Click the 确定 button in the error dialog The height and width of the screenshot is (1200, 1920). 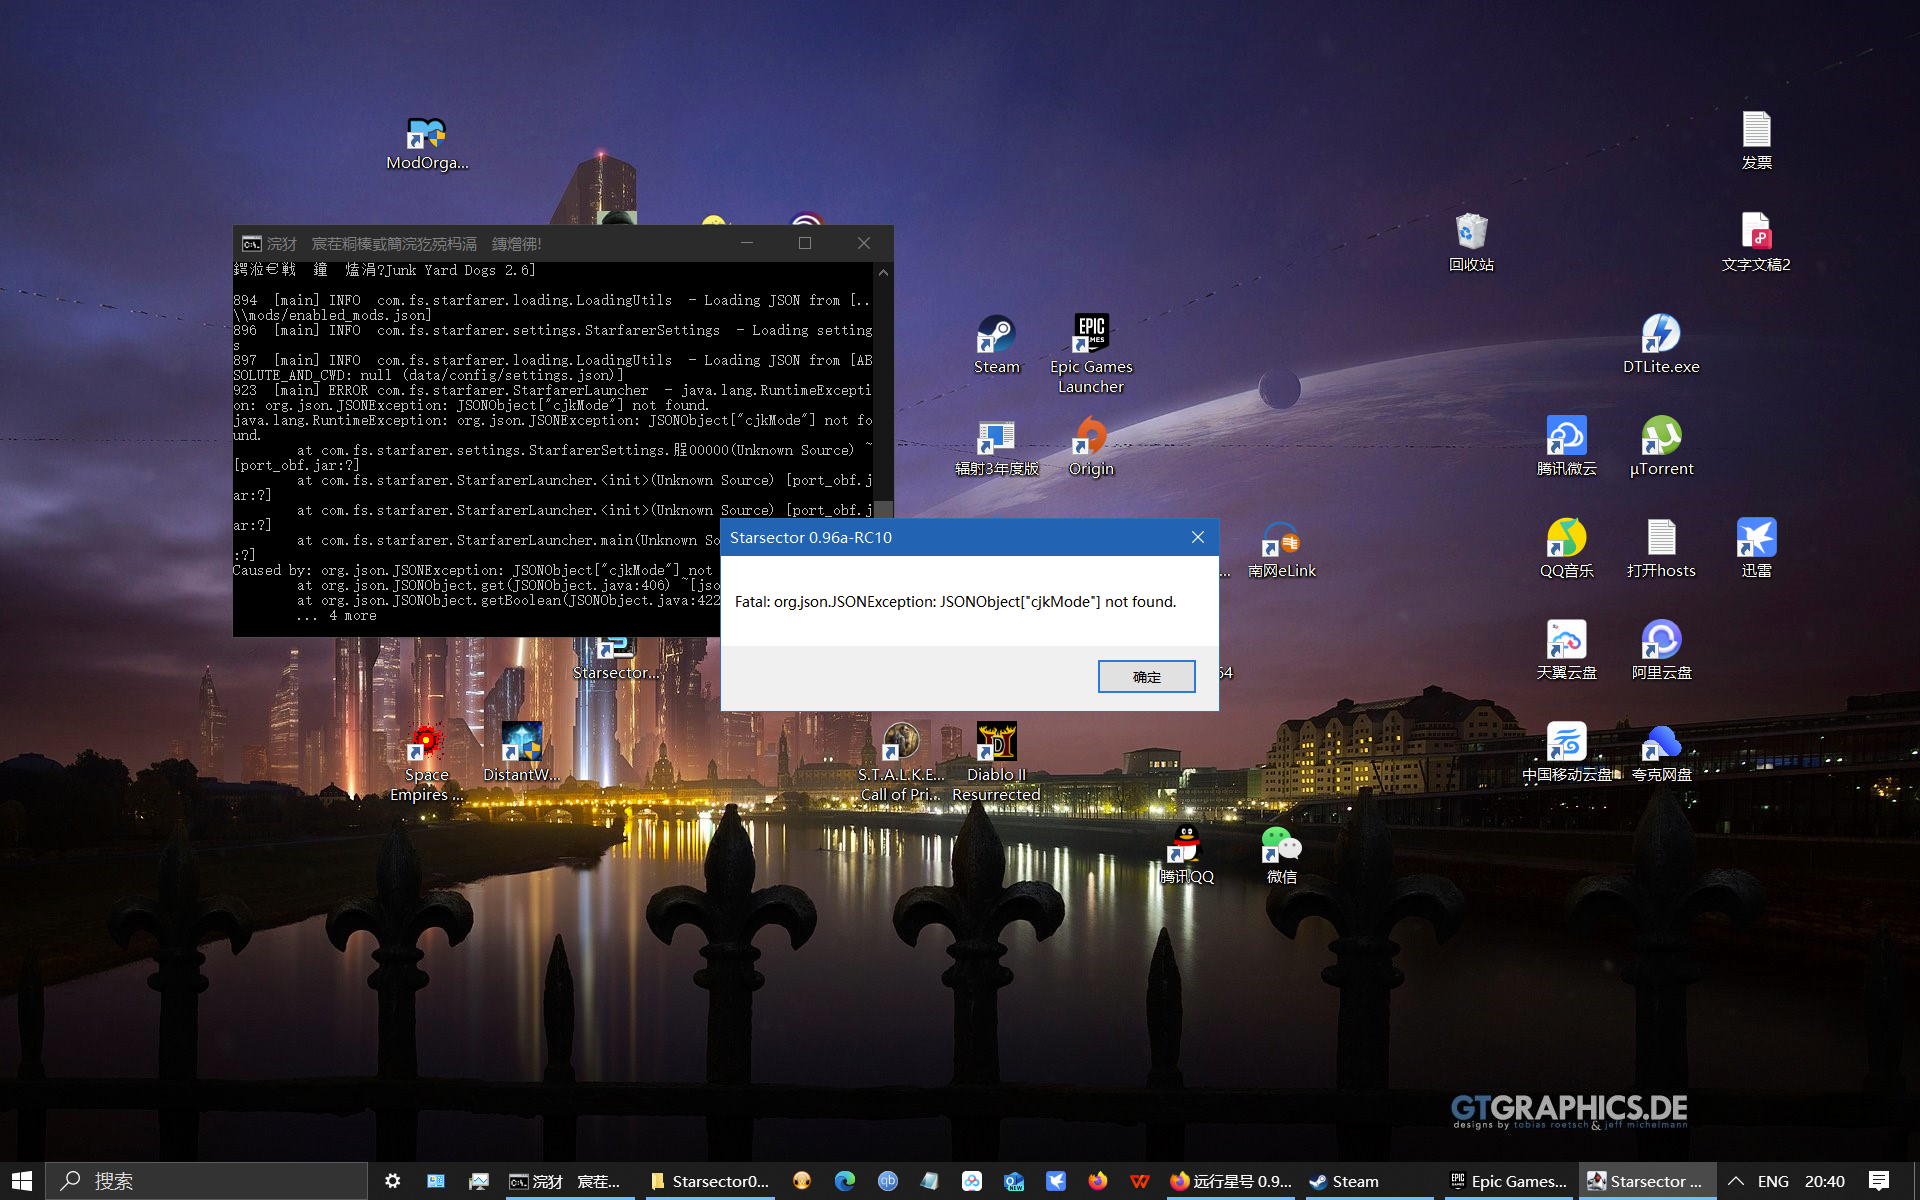[1146, 676]
